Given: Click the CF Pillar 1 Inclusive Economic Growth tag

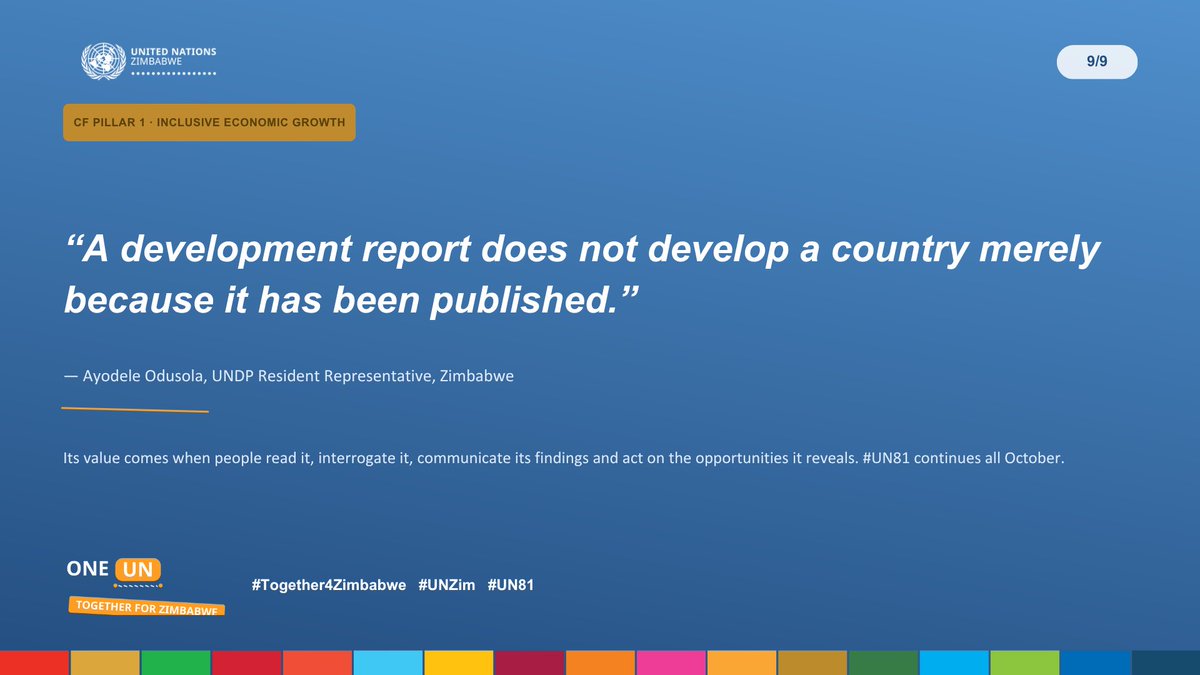Looking at the screenshot, I should (x=209, y=122).
